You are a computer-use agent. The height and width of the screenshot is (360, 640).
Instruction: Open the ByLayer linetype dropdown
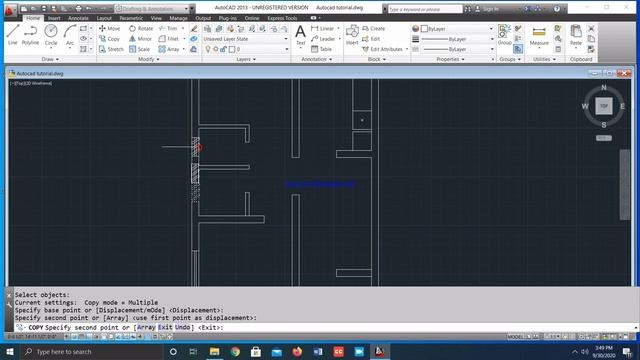(457, 49)
